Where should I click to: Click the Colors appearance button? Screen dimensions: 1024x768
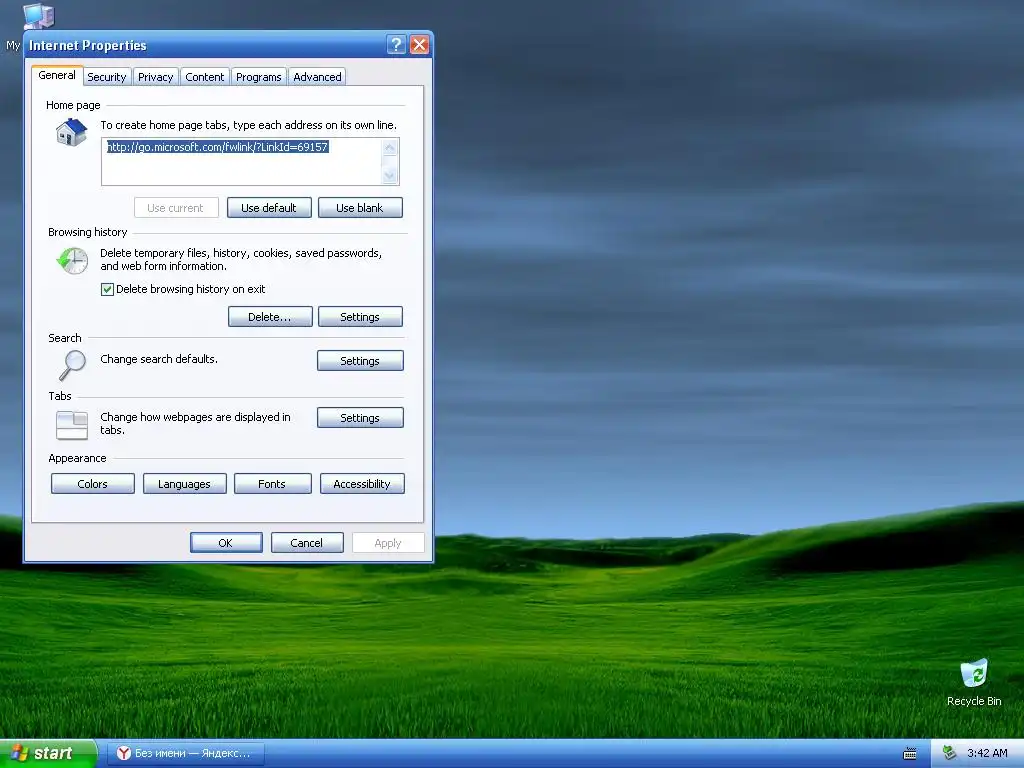pyautogui.click(x=93, y=484)
